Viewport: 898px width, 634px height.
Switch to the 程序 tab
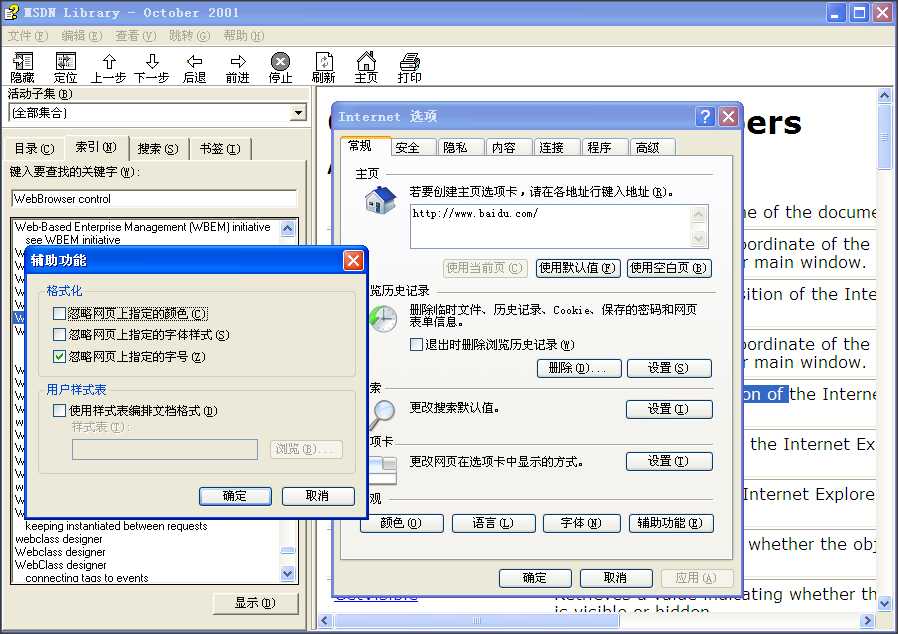click(x=606, y=148)
